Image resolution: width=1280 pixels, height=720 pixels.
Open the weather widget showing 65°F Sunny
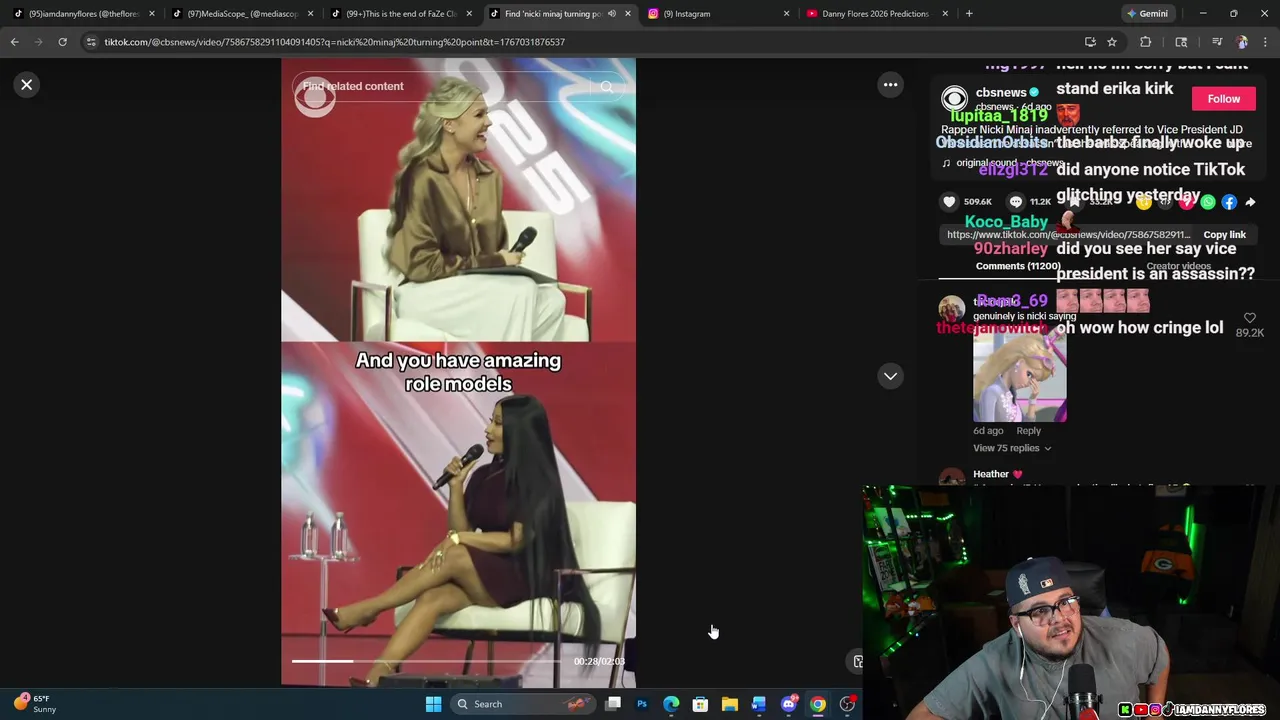pos(34,704)
